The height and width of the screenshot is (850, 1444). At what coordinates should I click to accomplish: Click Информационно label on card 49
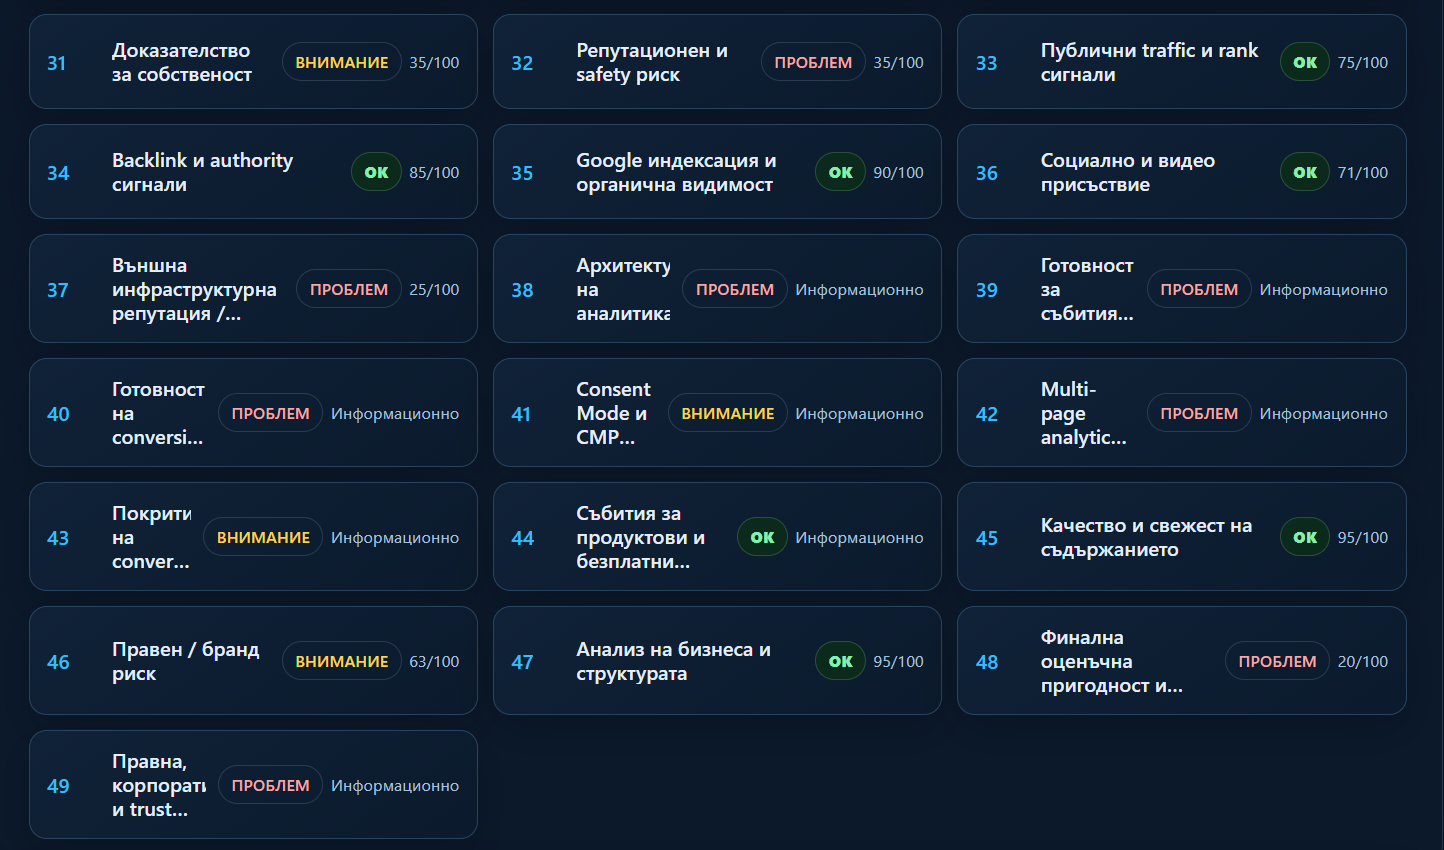395,785
